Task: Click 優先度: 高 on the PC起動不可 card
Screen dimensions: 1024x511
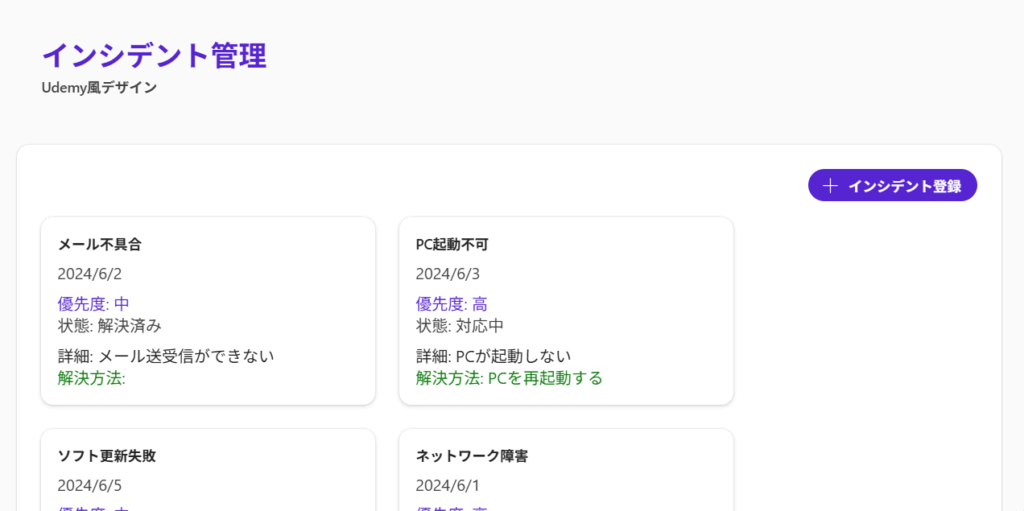Action: click(451, 304)
